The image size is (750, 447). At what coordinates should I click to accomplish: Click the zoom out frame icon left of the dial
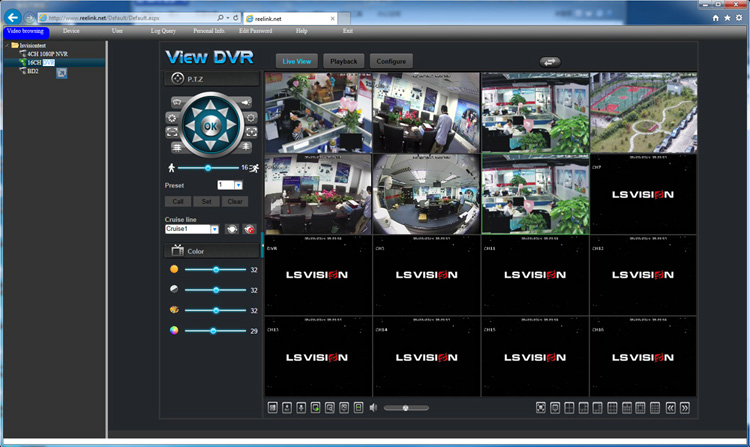(172, 132)
